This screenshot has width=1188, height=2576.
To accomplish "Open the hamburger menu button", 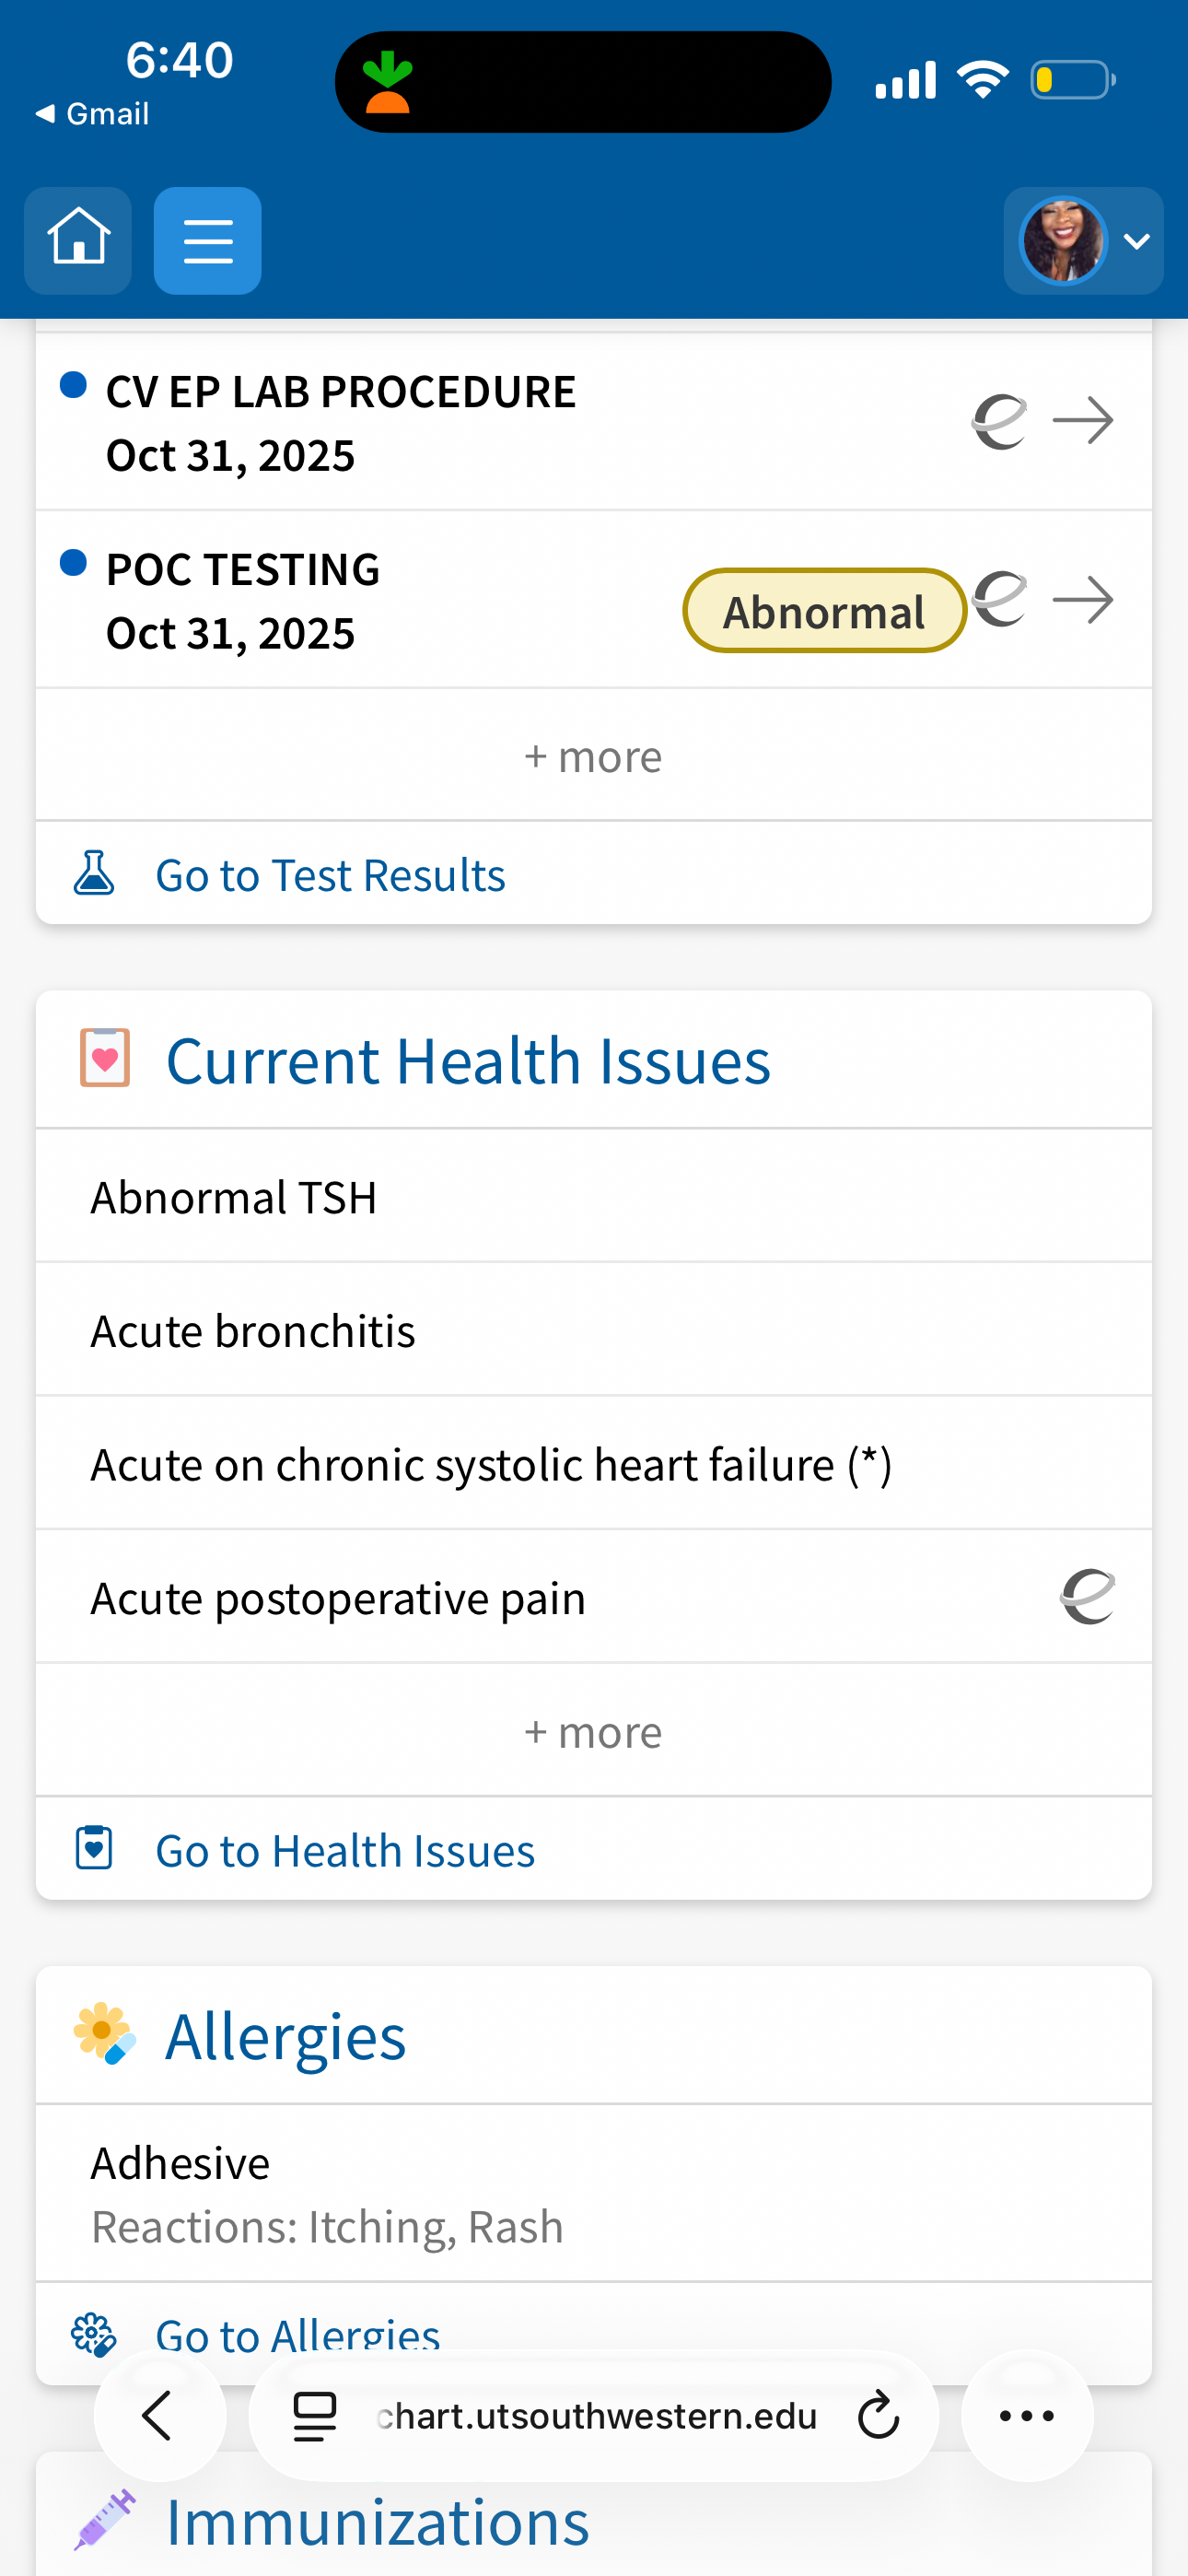I will point(207,240).
